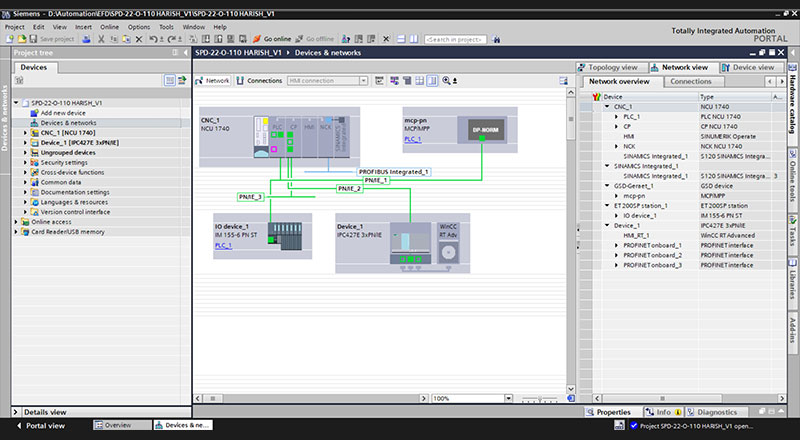This screenshot has width=800, height=440.
Task: Click the Split editor vertically icon
Action: coord(414,39)
